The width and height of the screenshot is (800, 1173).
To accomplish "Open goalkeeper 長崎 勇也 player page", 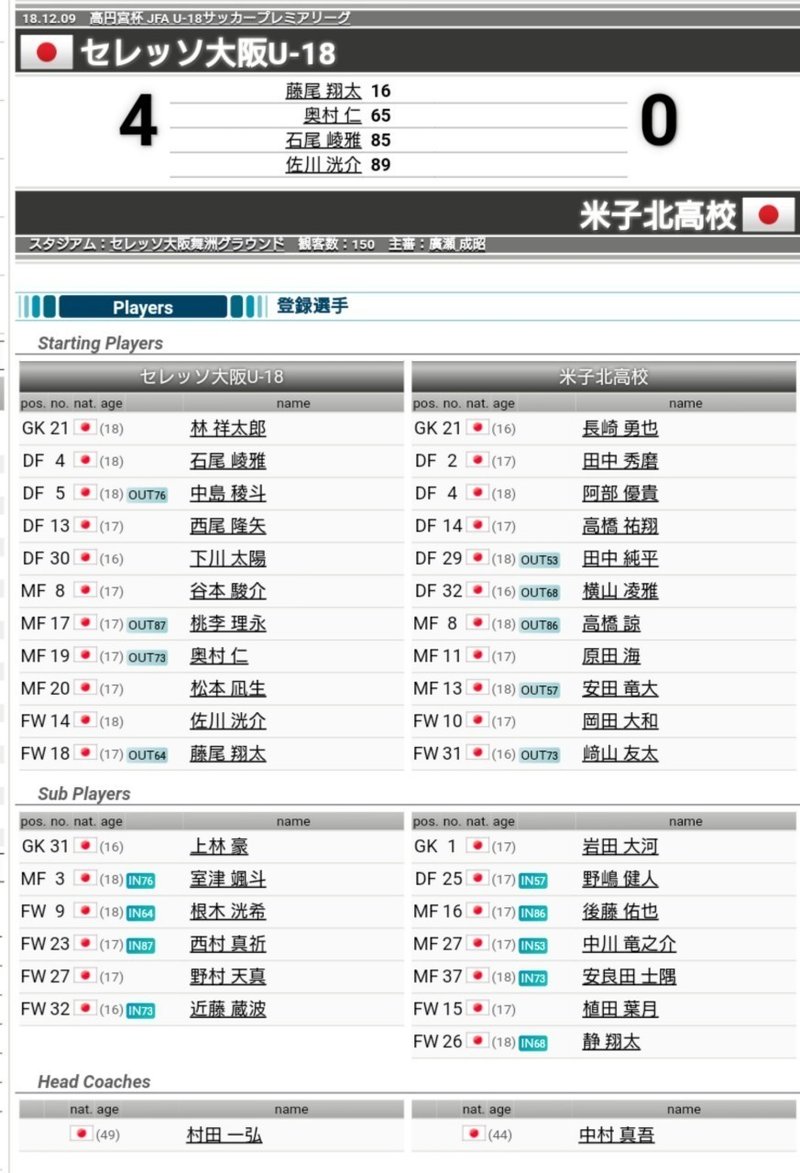I will [620, 429].
